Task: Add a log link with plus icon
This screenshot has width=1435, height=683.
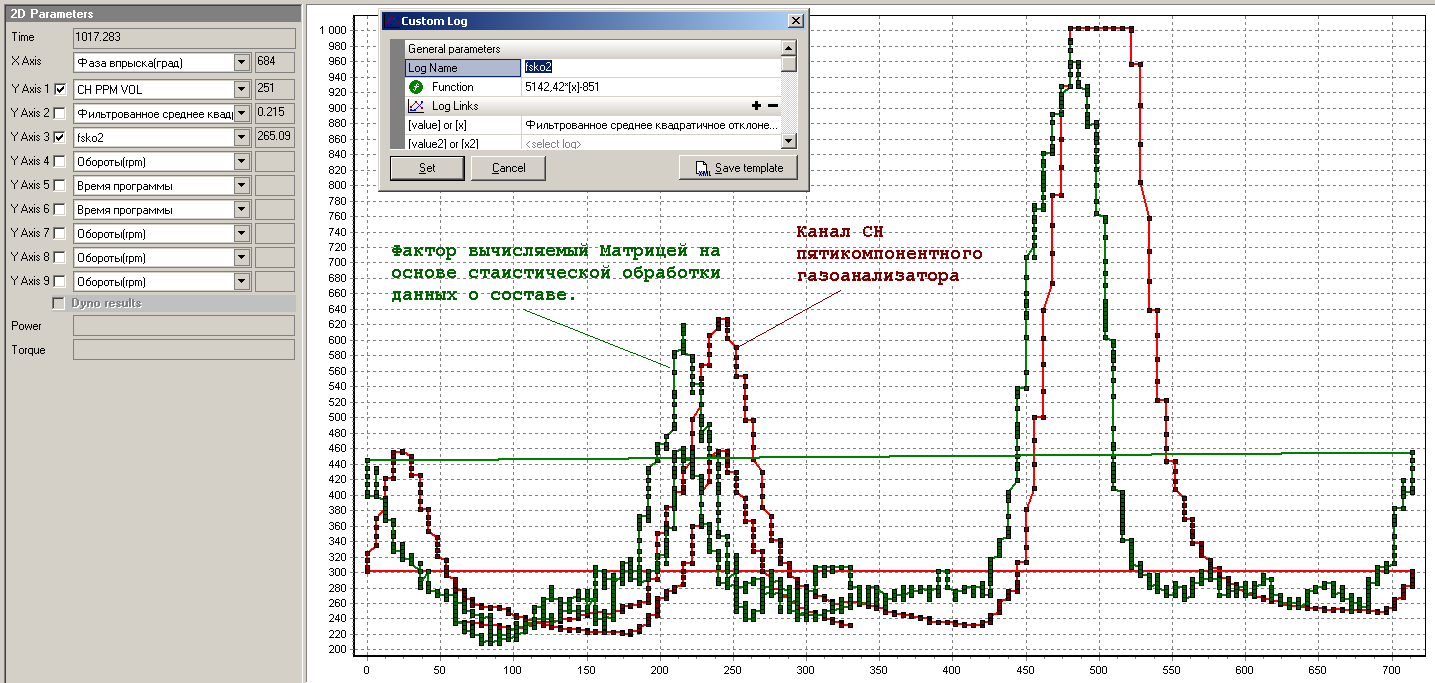Action: (756, 106)
